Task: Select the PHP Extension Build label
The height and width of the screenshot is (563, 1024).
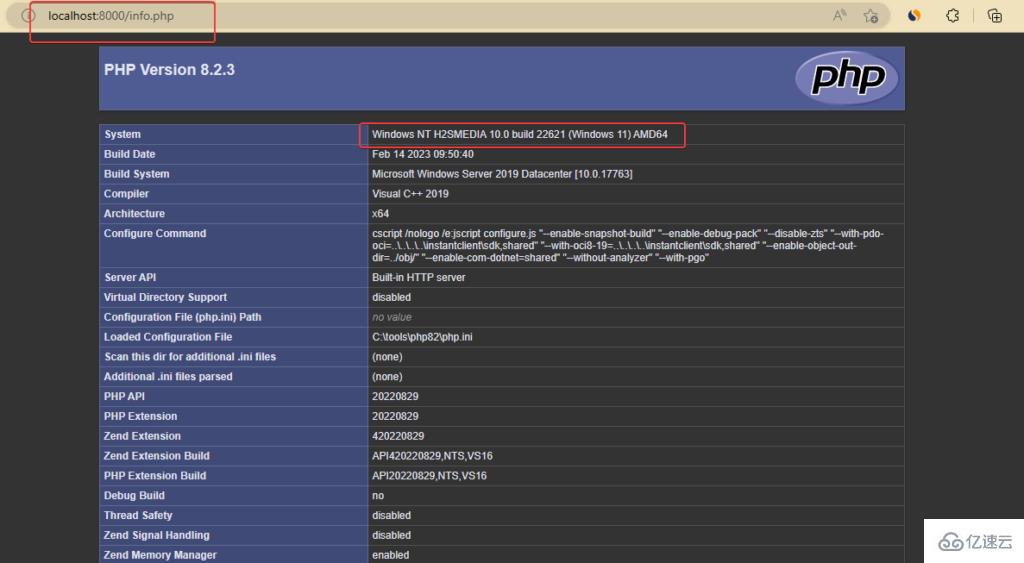Action: click(155, 475)
